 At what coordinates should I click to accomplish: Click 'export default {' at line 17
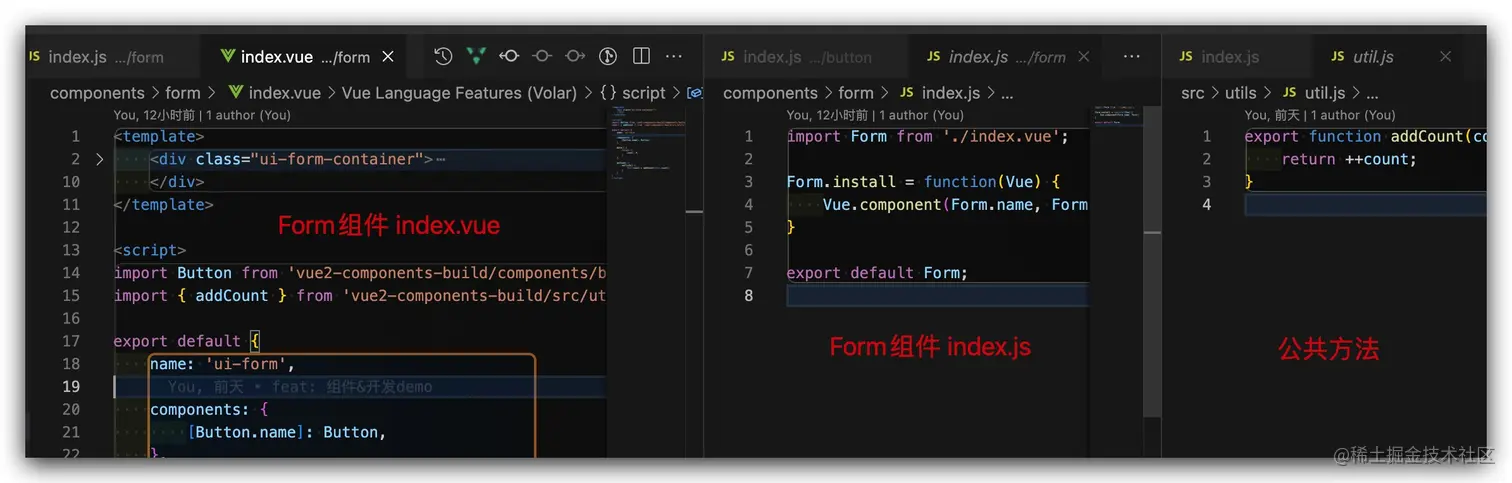187,341
